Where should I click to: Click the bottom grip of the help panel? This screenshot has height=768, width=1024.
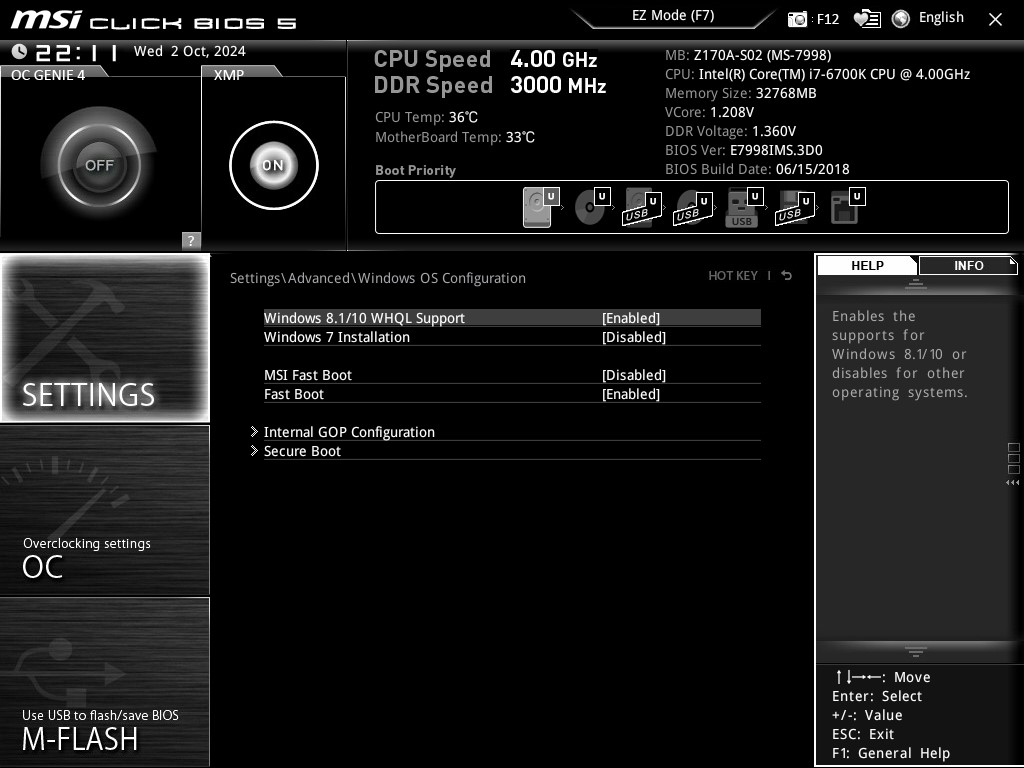click(x=916, y=651)
